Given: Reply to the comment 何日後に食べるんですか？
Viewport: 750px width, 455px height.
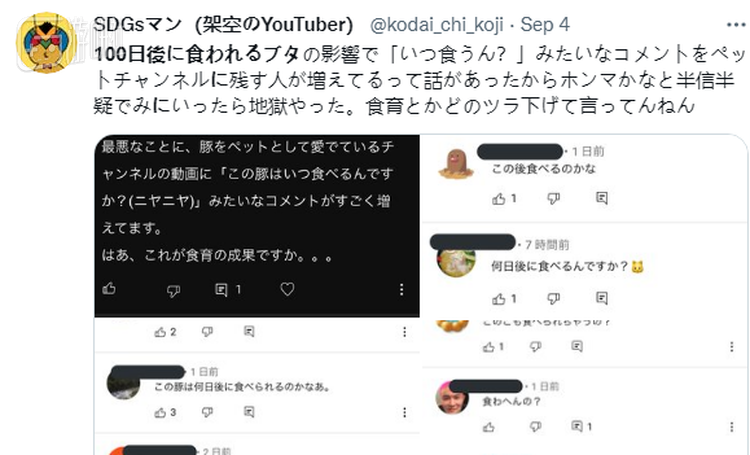Looking at the screenshot, I should pos(602,299).
